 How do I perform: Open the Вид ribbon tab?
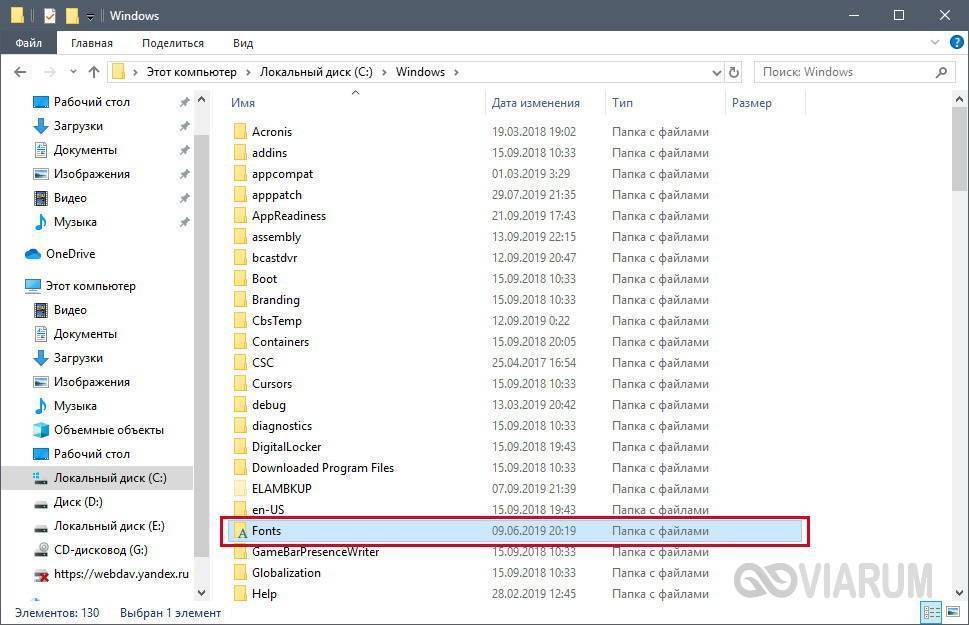click(243, 43)
